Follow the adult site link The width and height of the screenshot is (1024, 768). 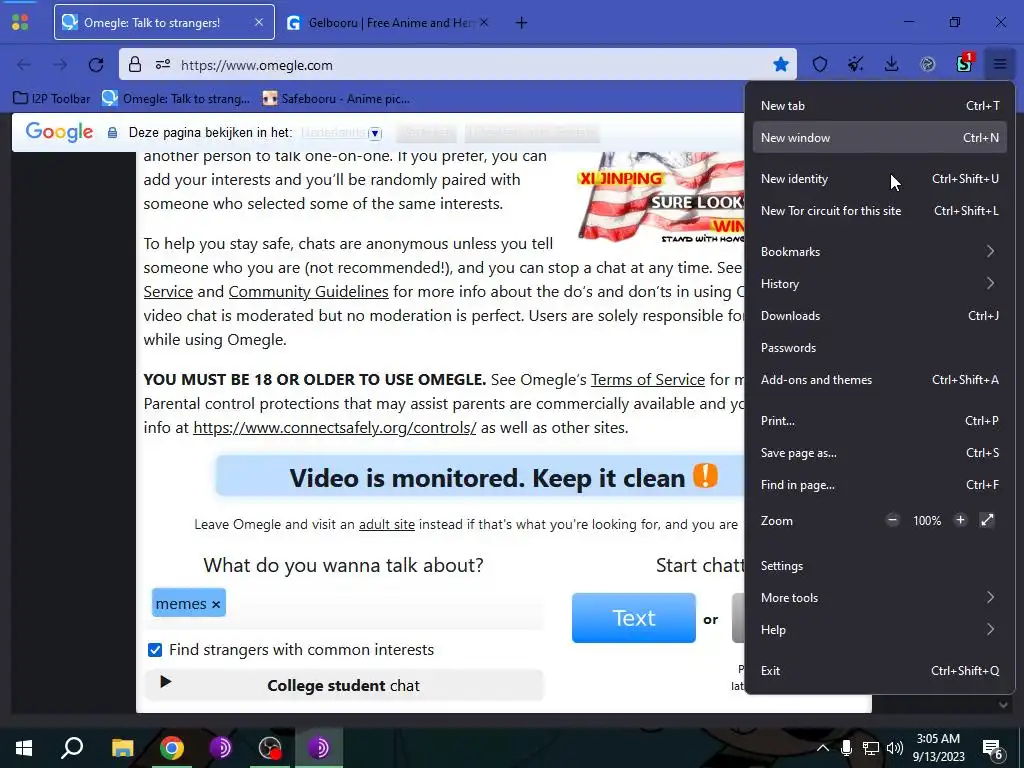click(x=387, y=524)
